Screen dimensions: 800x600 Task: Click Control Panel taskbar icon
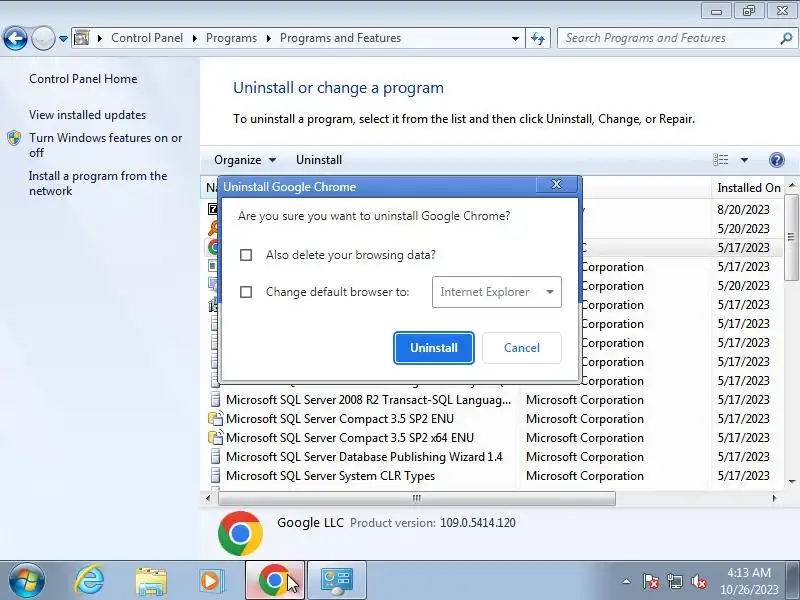point(337,581)
